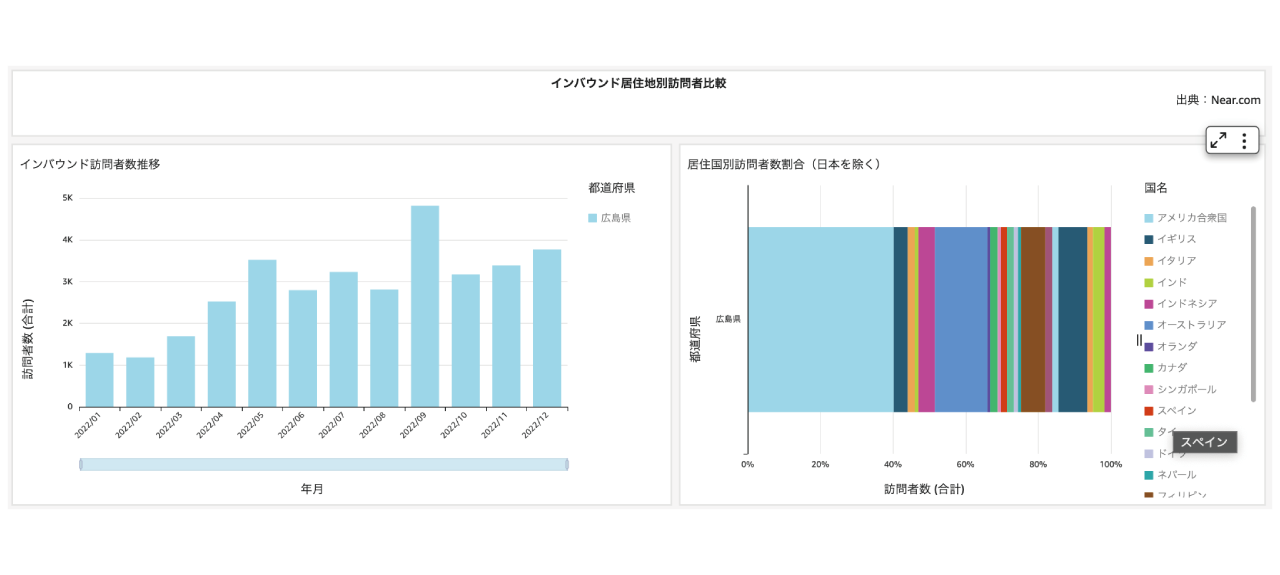Click the left handle of the 年月 range slider
The image size is (1280, 575).
click(81, 464)
